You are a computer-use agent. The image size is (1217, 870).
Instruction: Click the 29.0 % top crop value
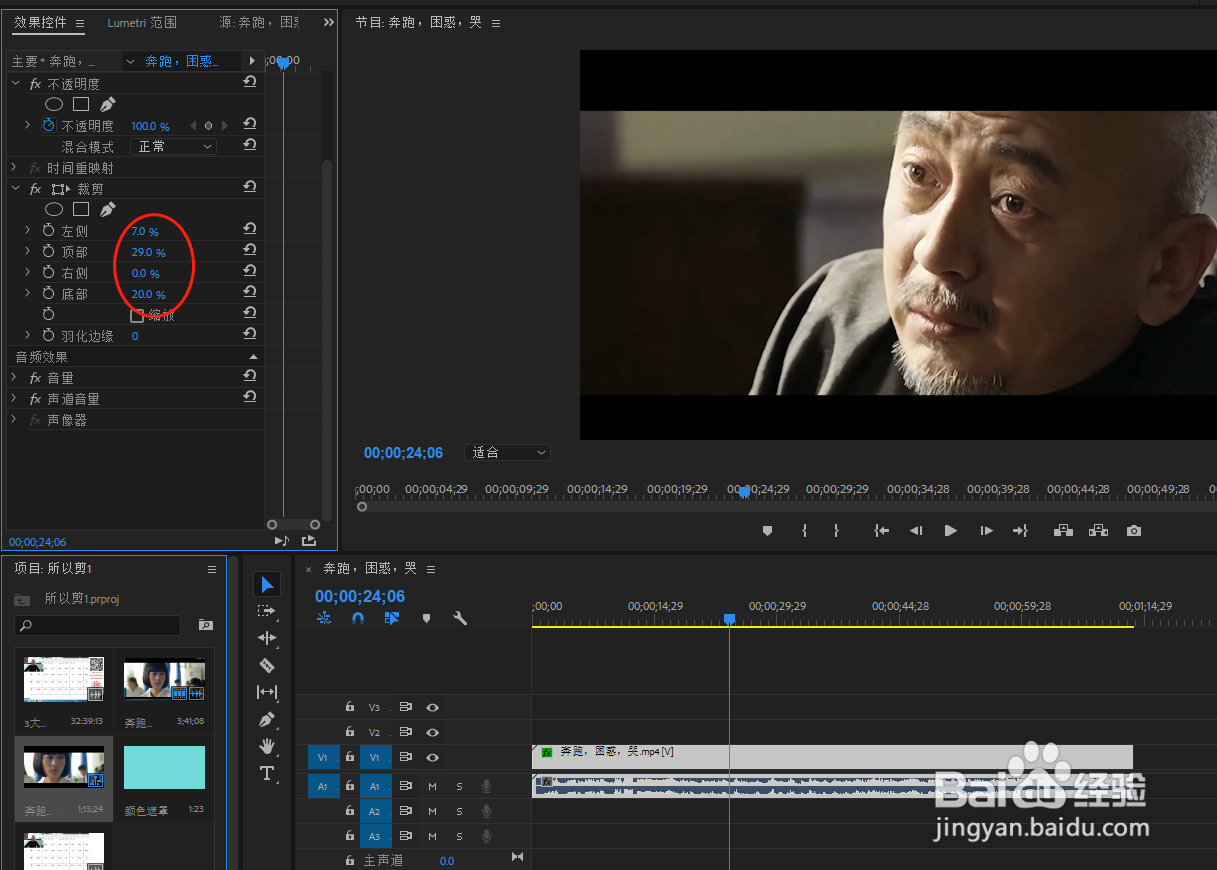(x=149, y=252)
